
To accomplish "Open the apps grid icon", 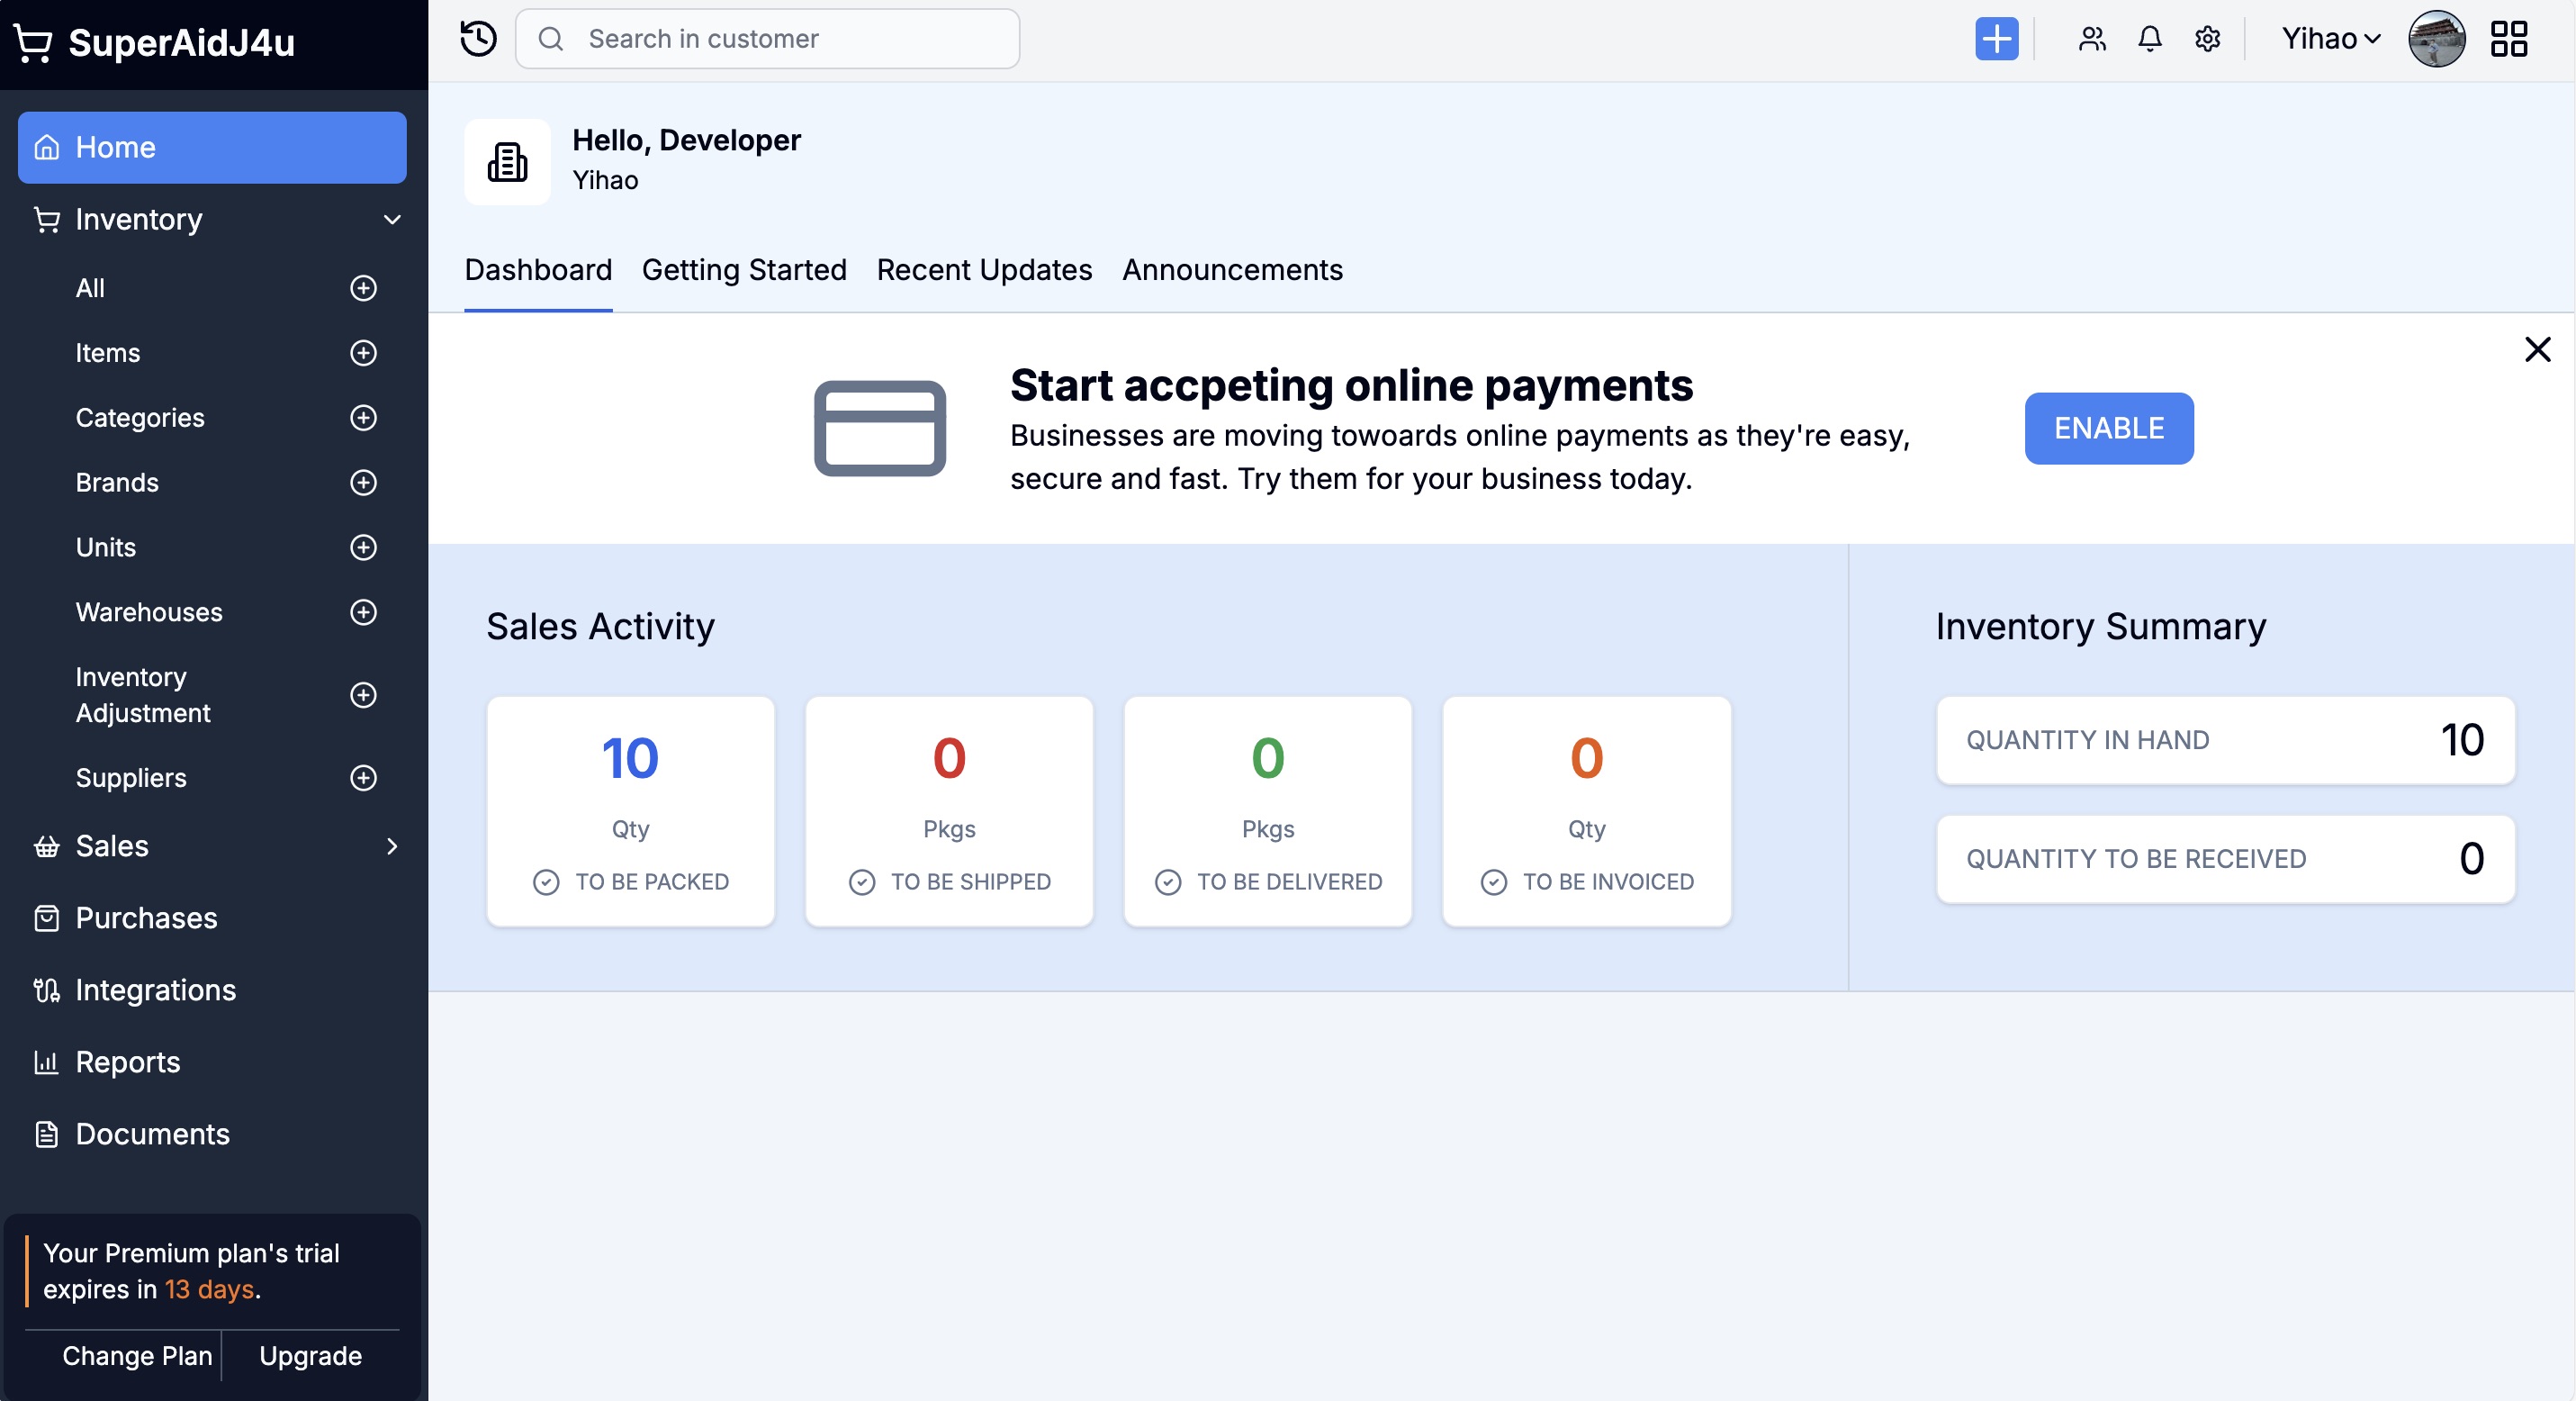I will [x=2508, y=39].
